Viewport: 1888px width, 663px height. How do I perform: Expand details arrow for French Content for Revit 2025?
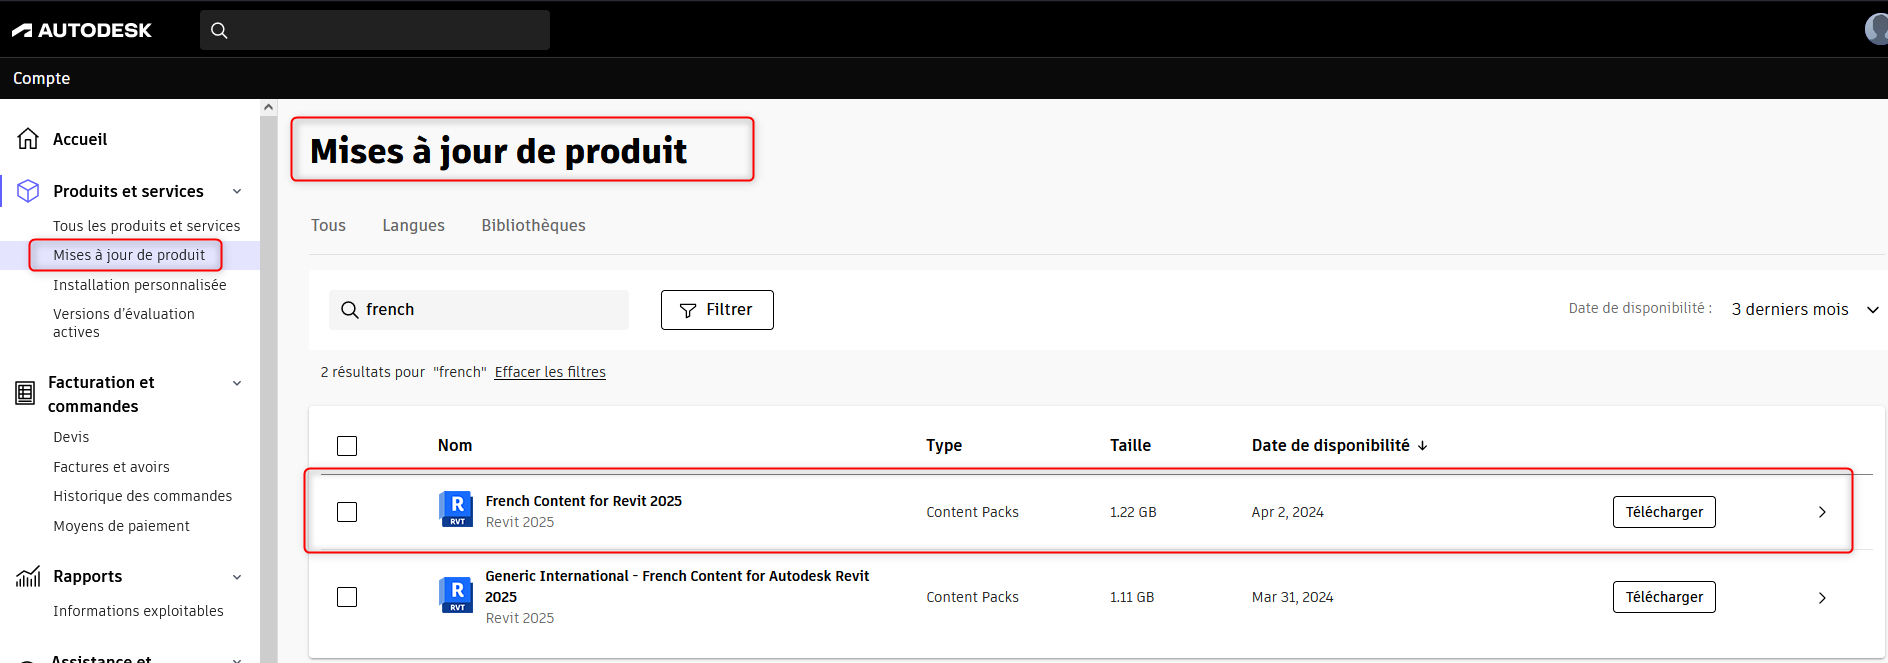pos(1821,512)
